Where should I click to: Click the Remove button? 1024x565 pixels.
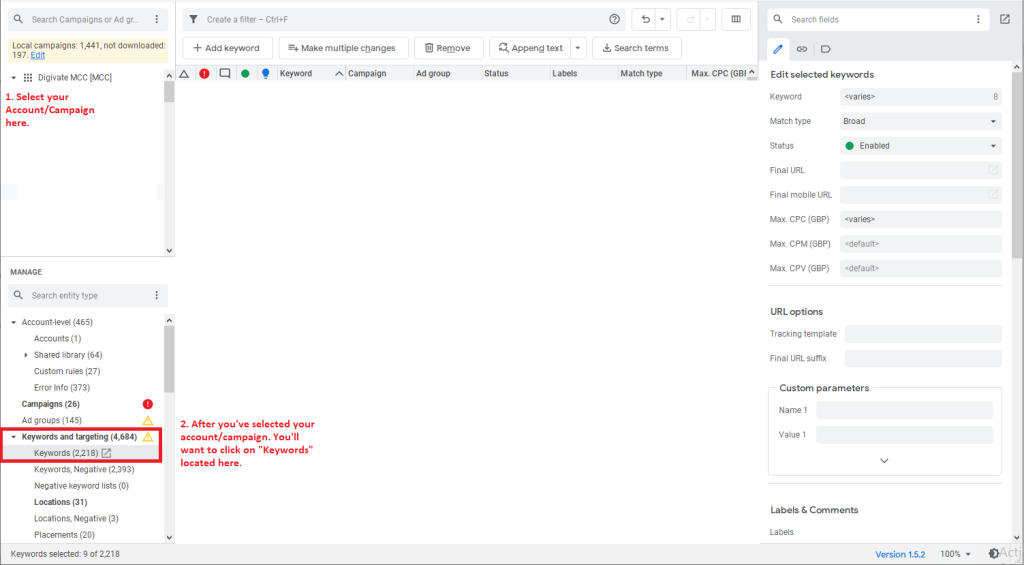pos(449,48)
